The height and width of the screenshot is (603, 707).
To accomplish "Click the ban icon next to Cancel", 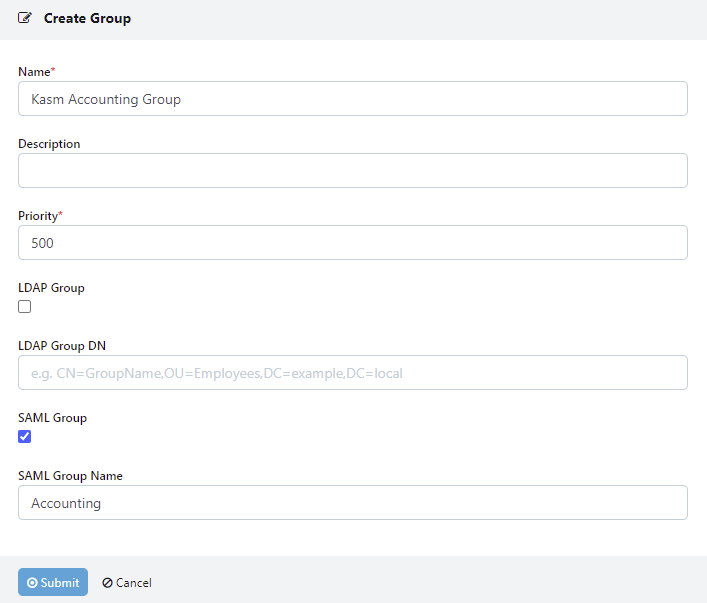I will tap(107, 583).
